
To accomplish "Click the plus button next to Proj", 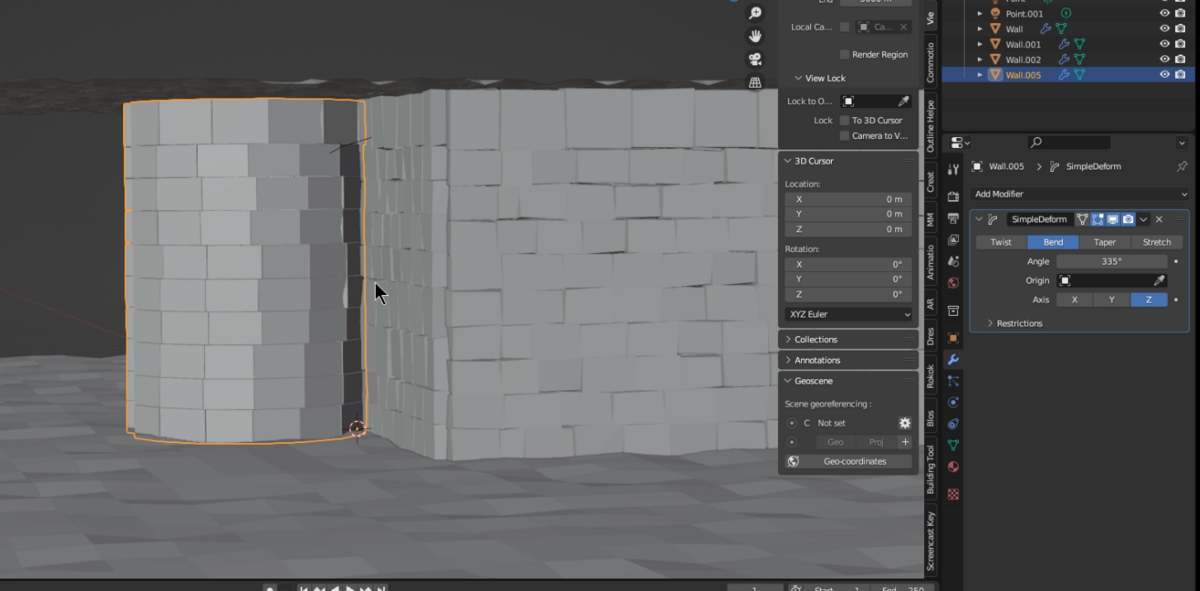I will [905, 442].
